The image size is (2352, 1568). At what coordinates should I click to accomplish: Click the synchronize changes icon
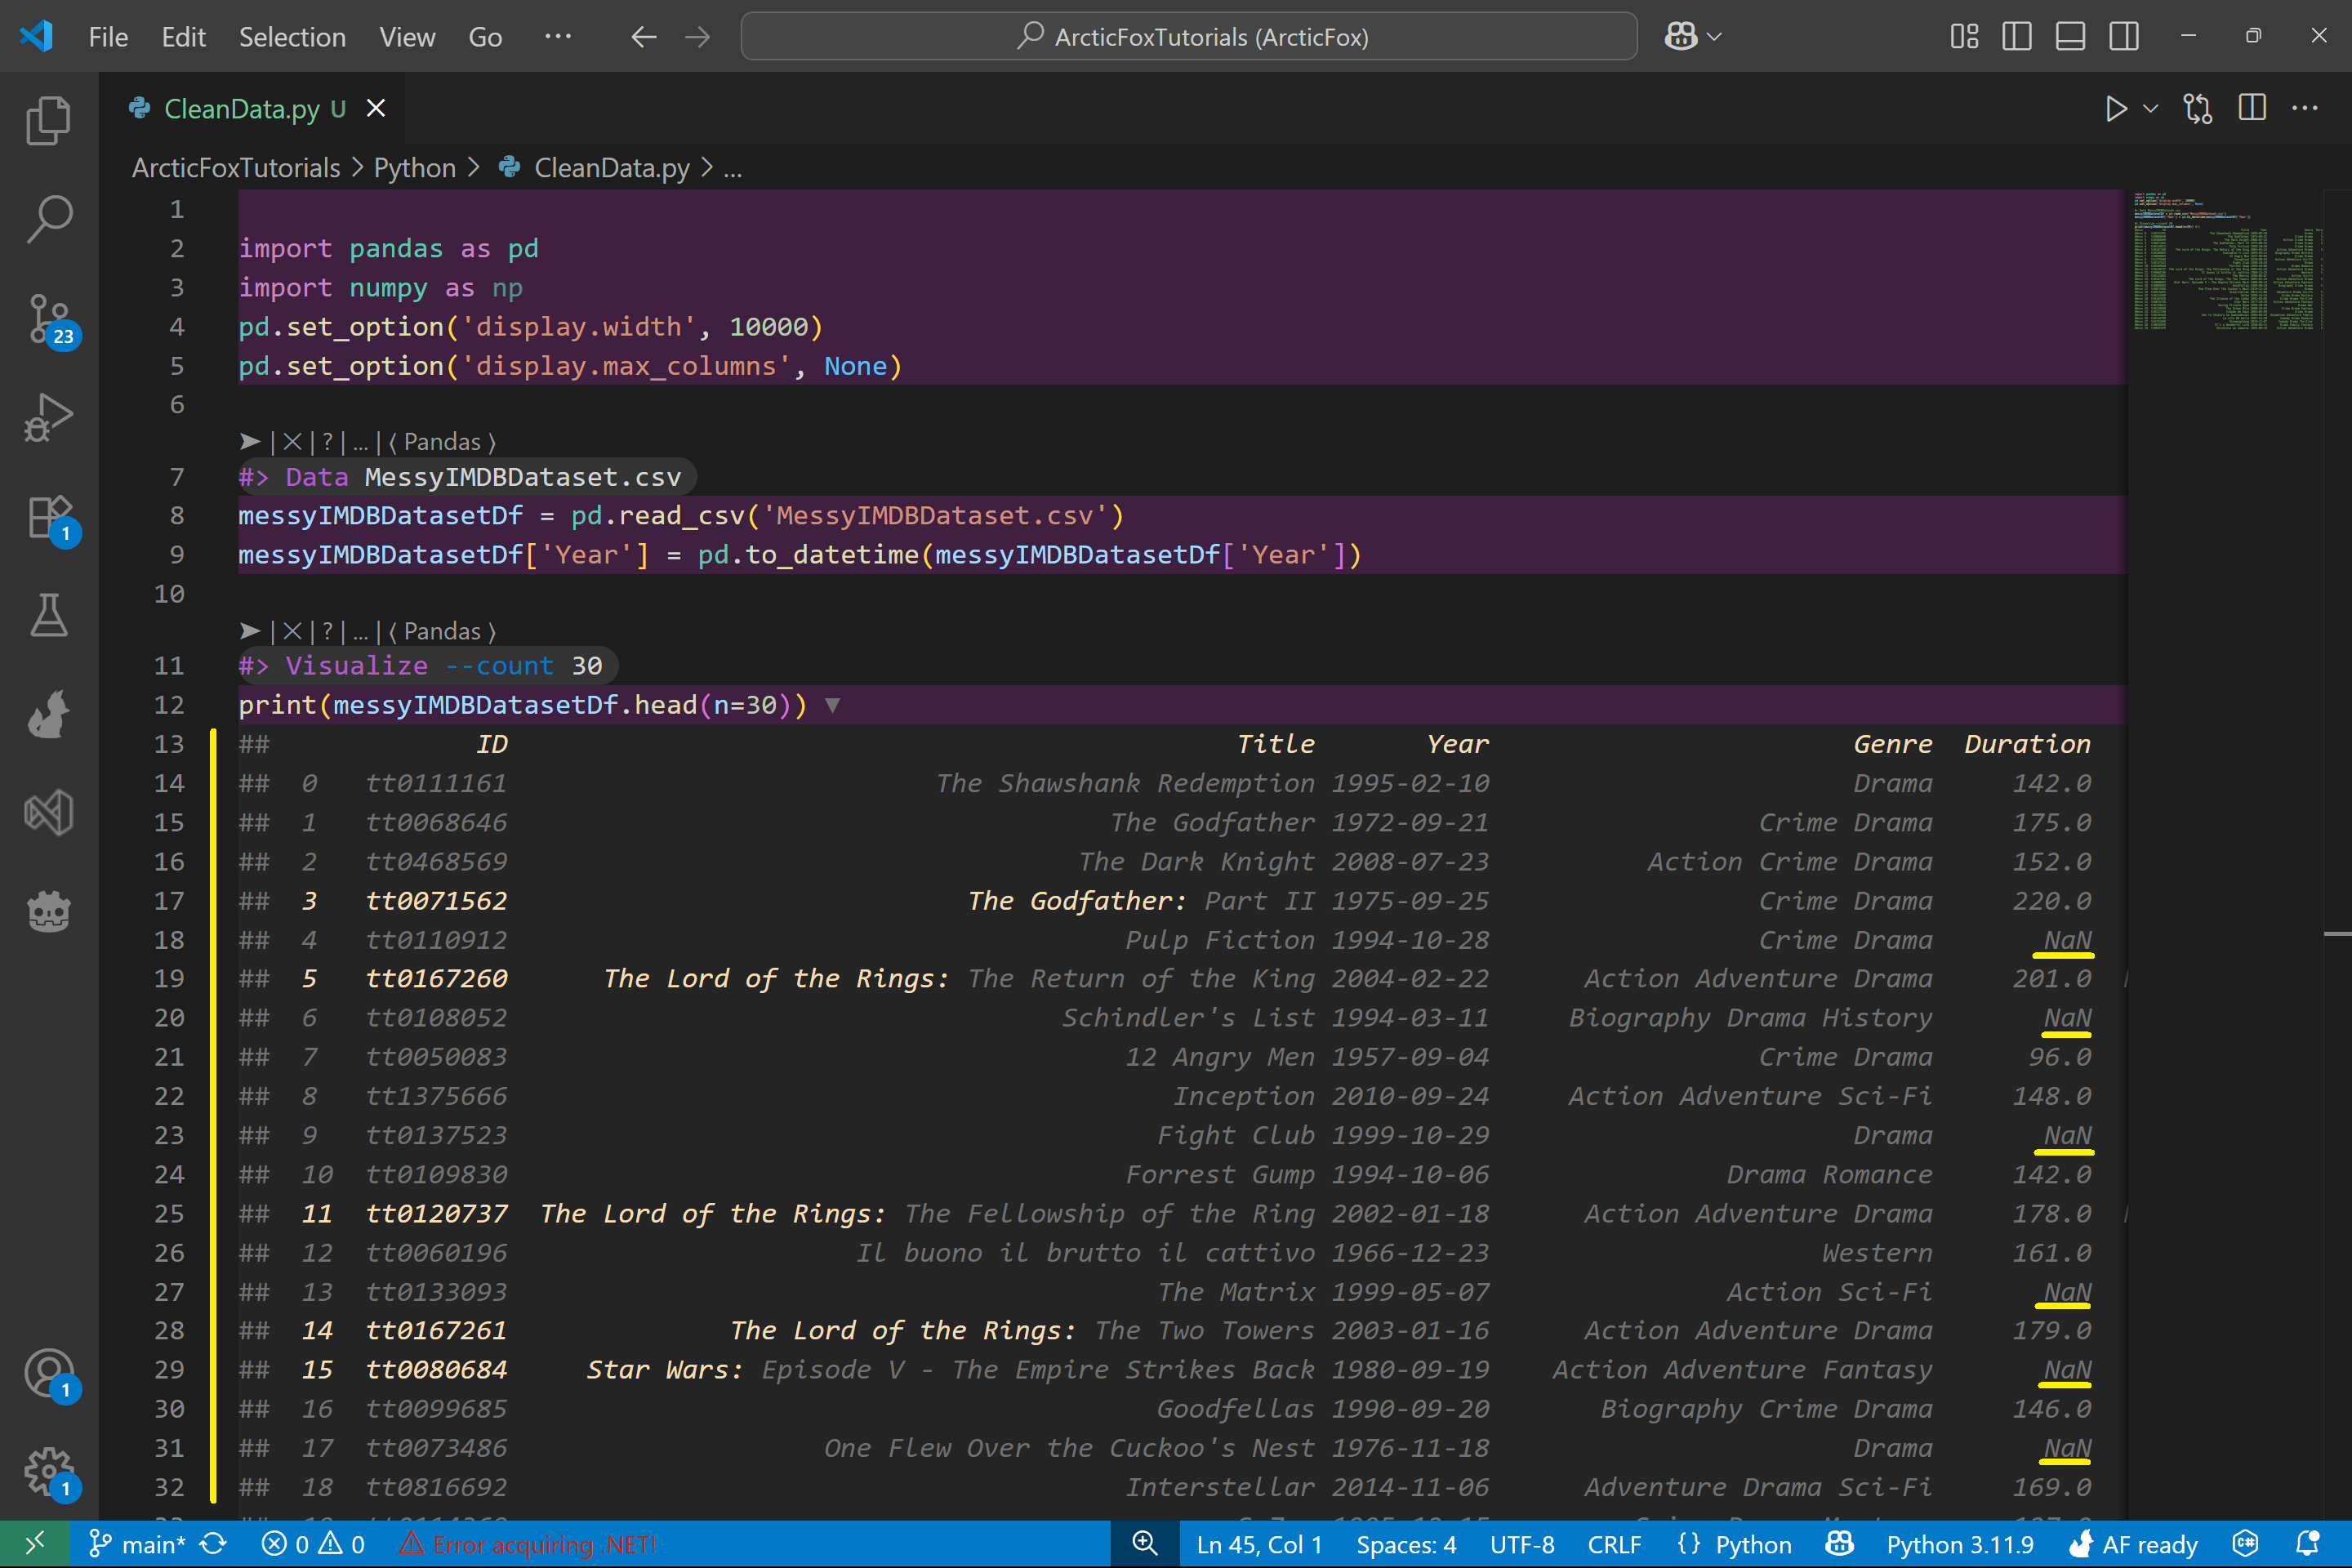[x=213, y=1544]
